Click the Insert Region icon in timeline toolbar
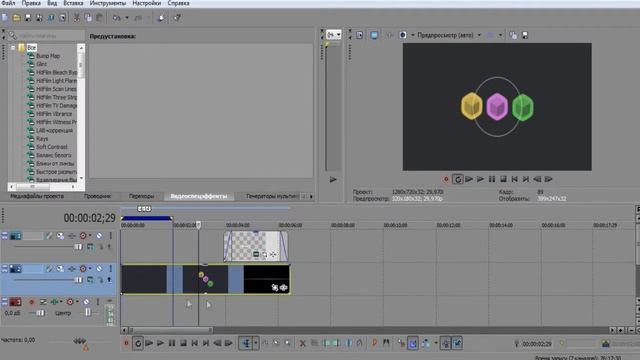Screen dimensions: 640x360 click(386, 343)
